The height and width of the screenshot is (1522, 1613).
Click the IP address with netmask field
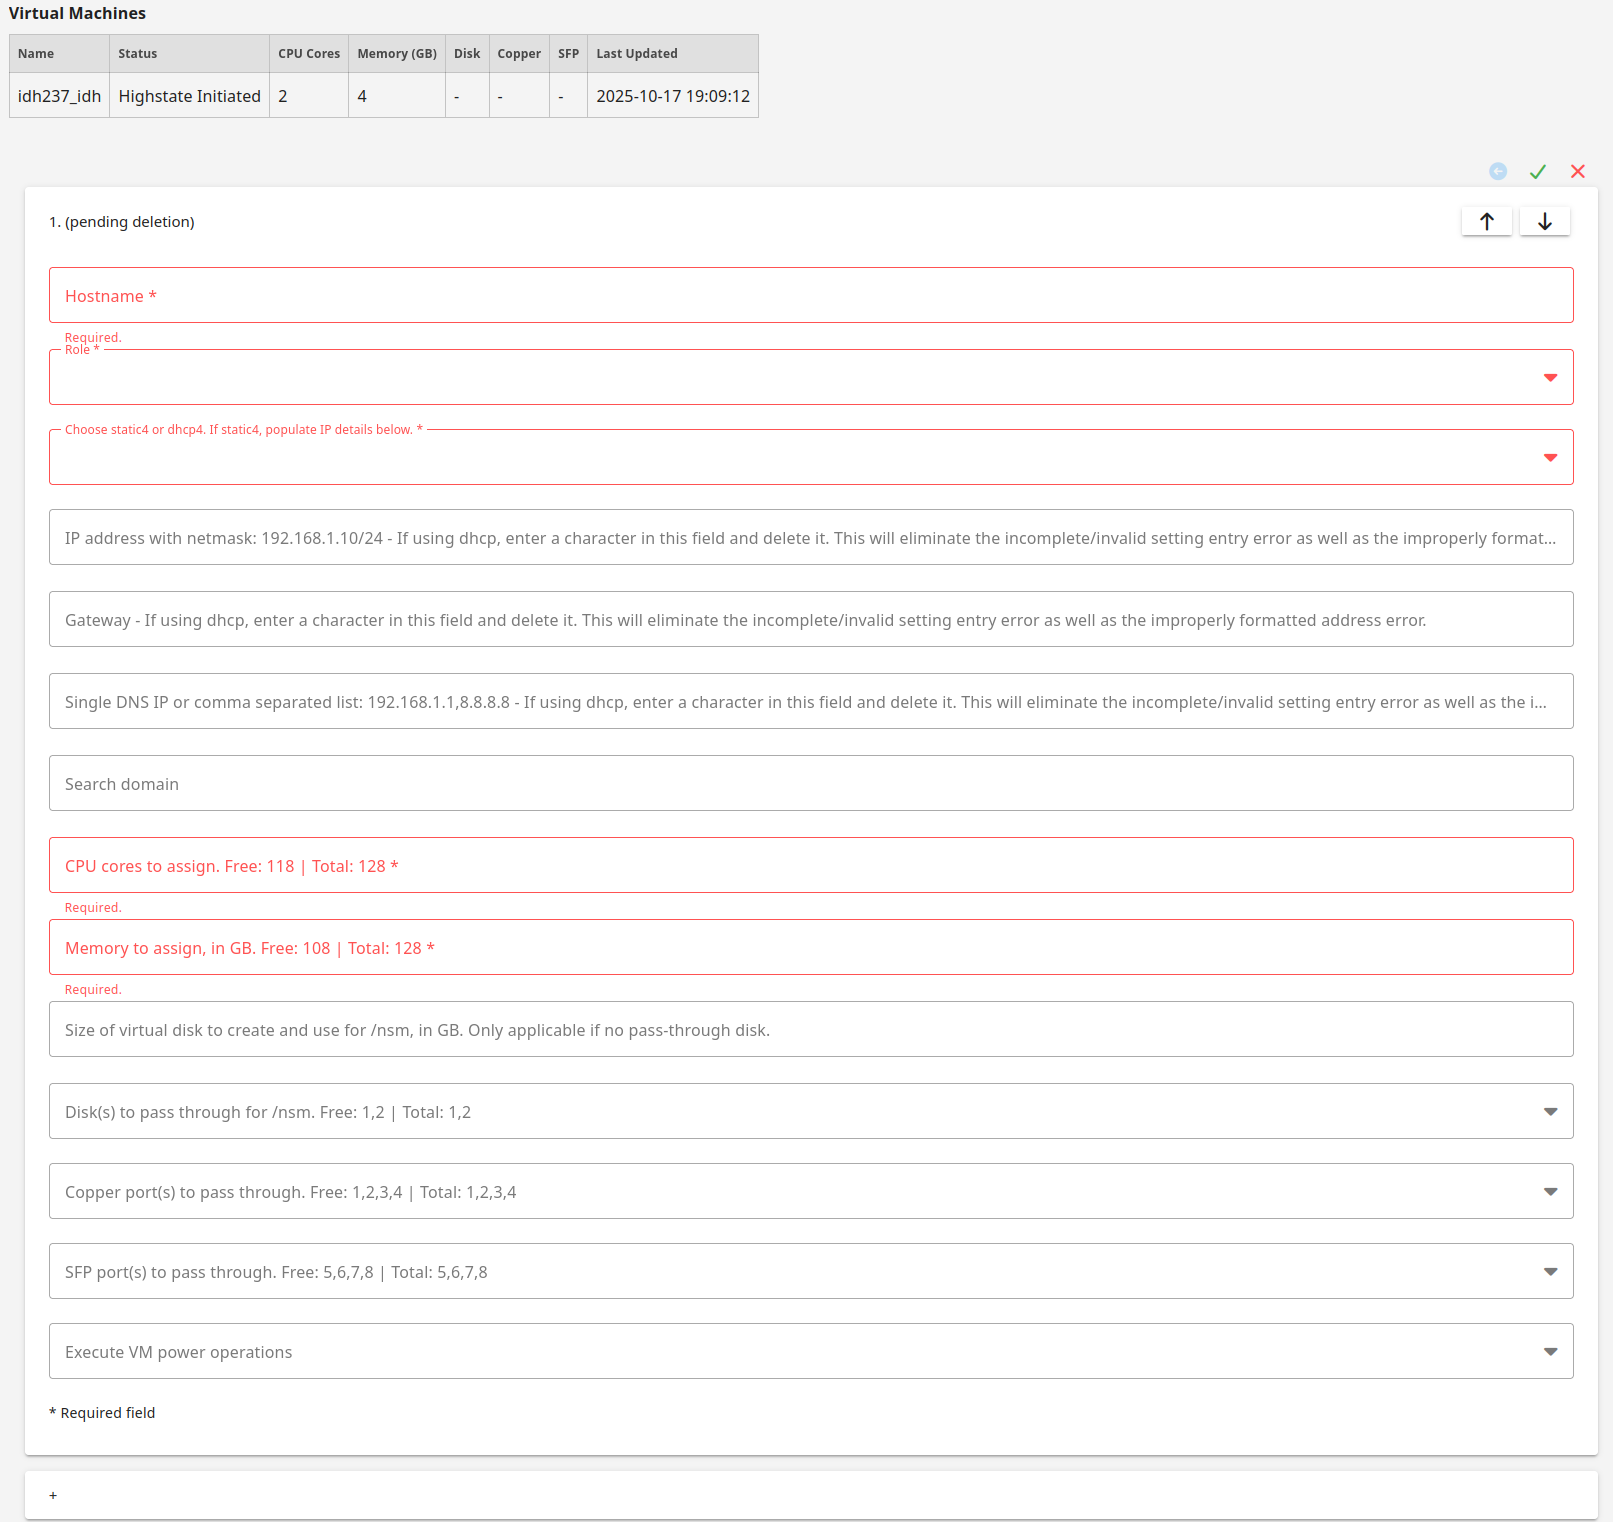(x=810, y=537)
